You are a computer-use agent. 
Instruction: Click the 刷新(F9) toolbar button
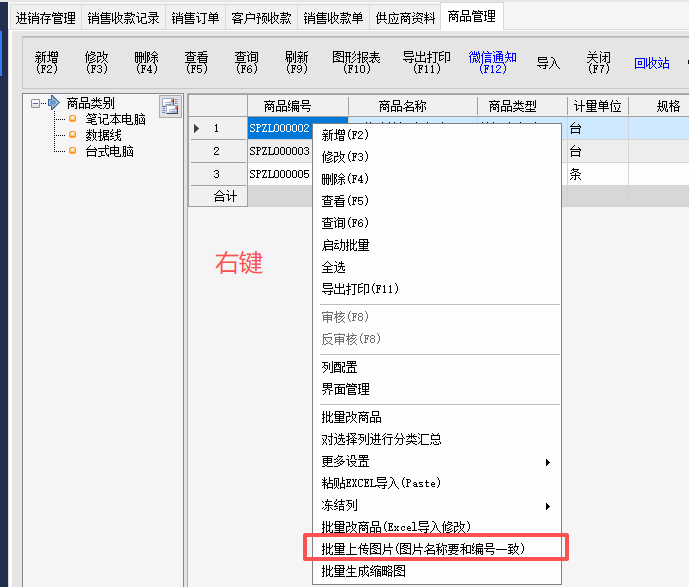pyautogui.click(x=297, y=63)
